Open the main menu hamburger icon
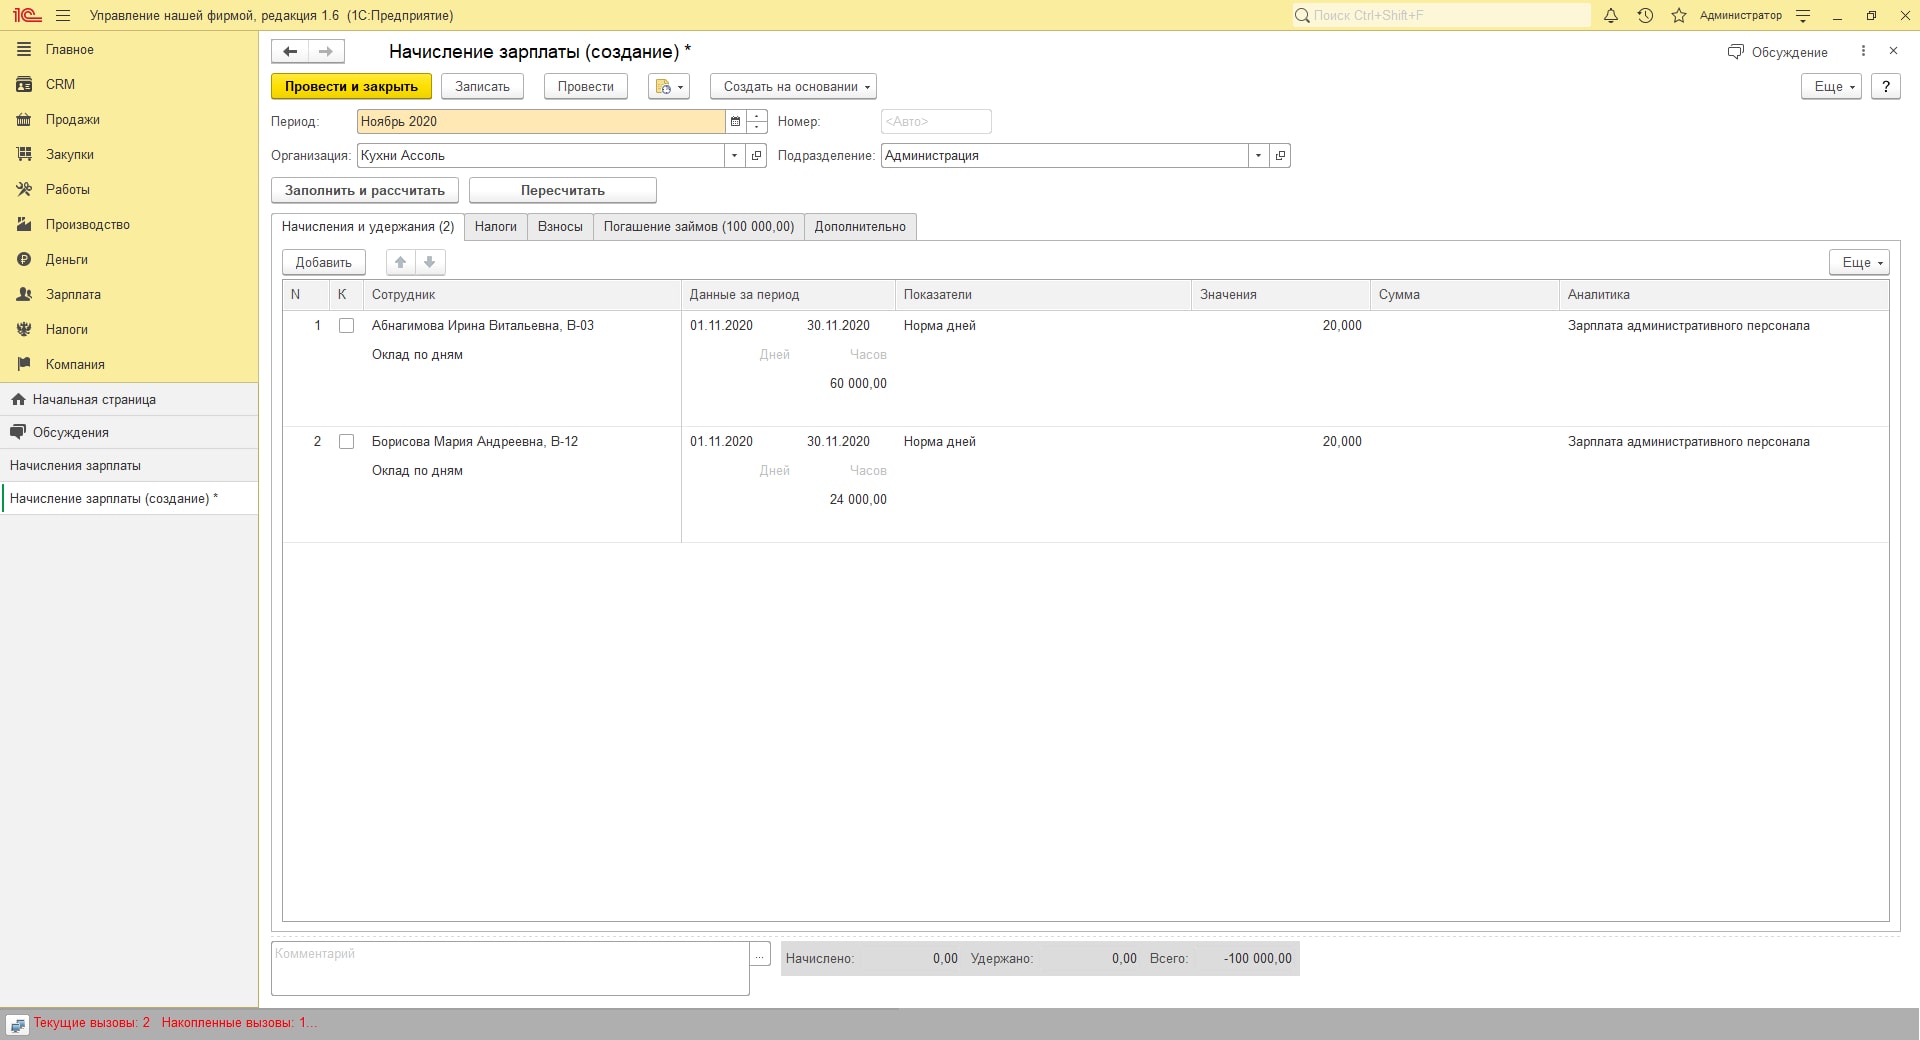This screenshot has width=1920, height=1040. click(63, 16)
